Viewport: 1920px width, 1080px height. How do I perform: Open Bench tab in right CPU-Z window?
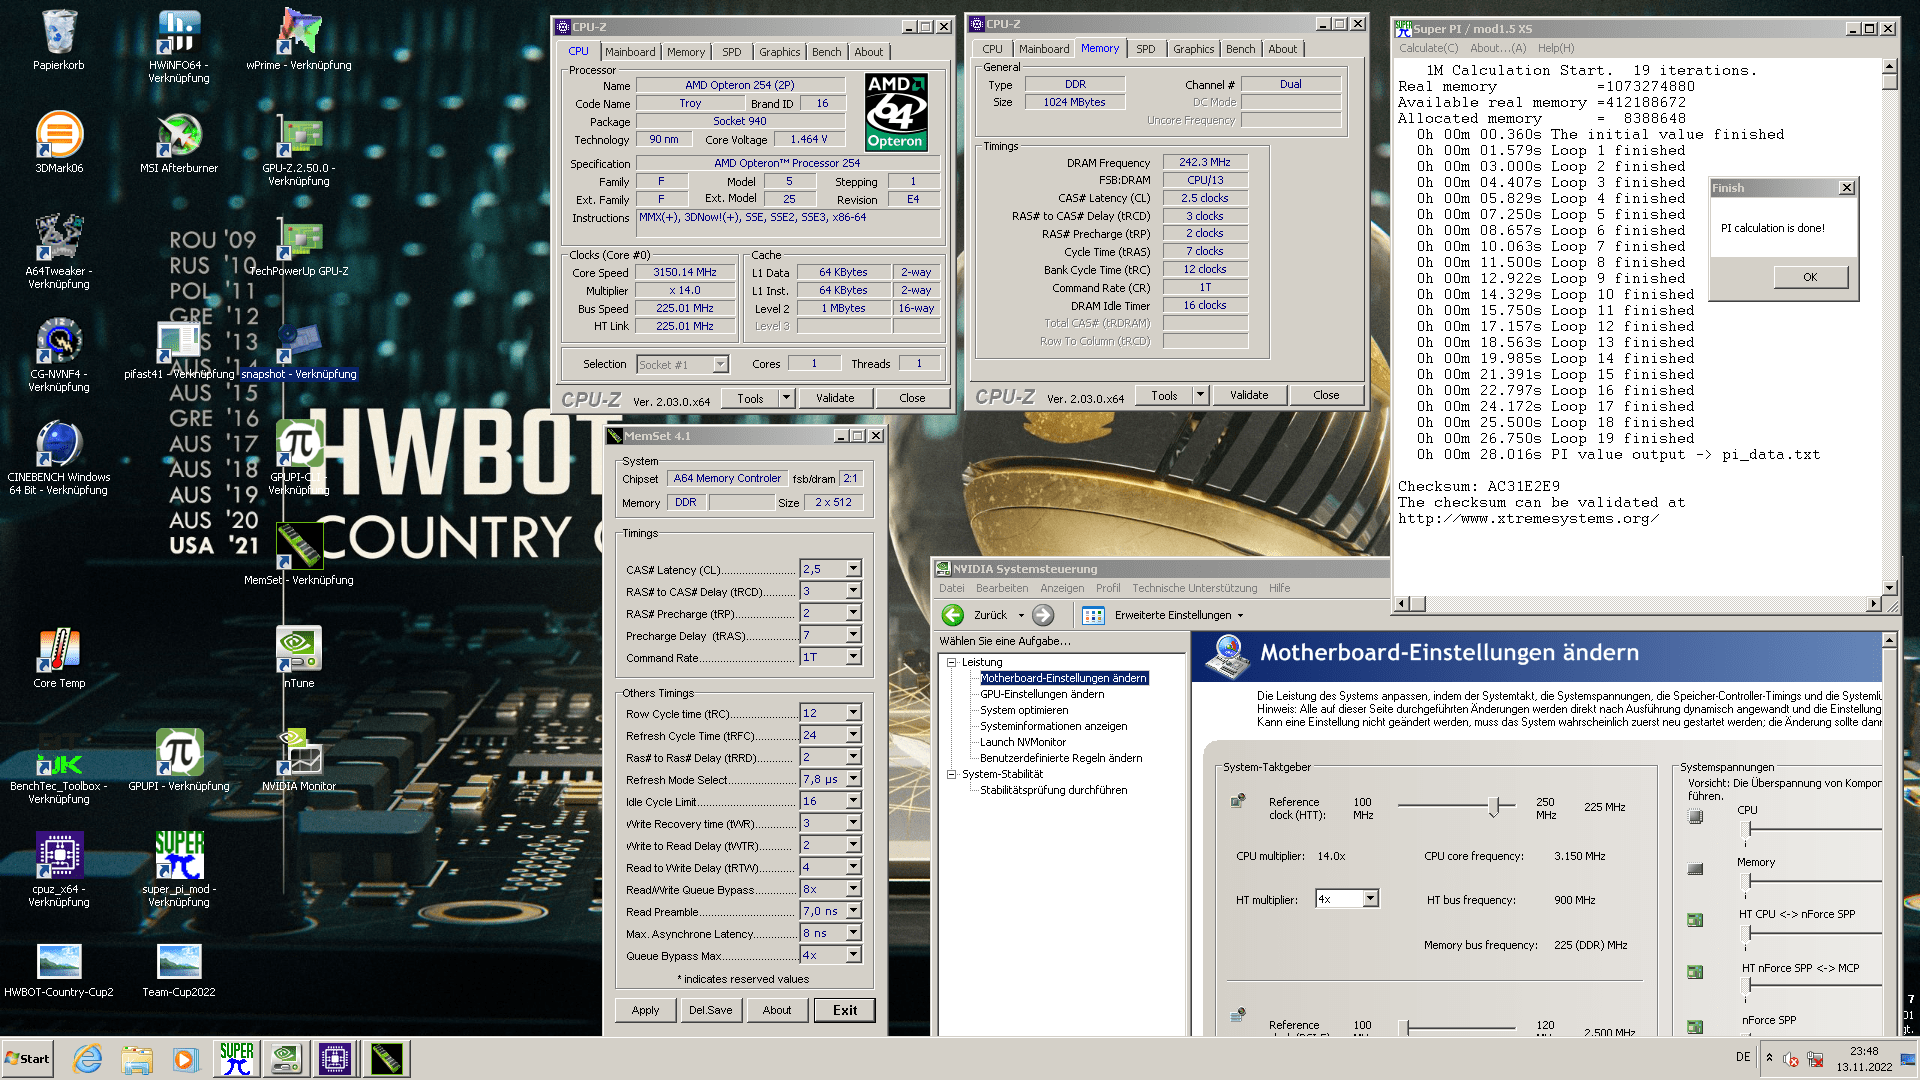(1240, 49)
